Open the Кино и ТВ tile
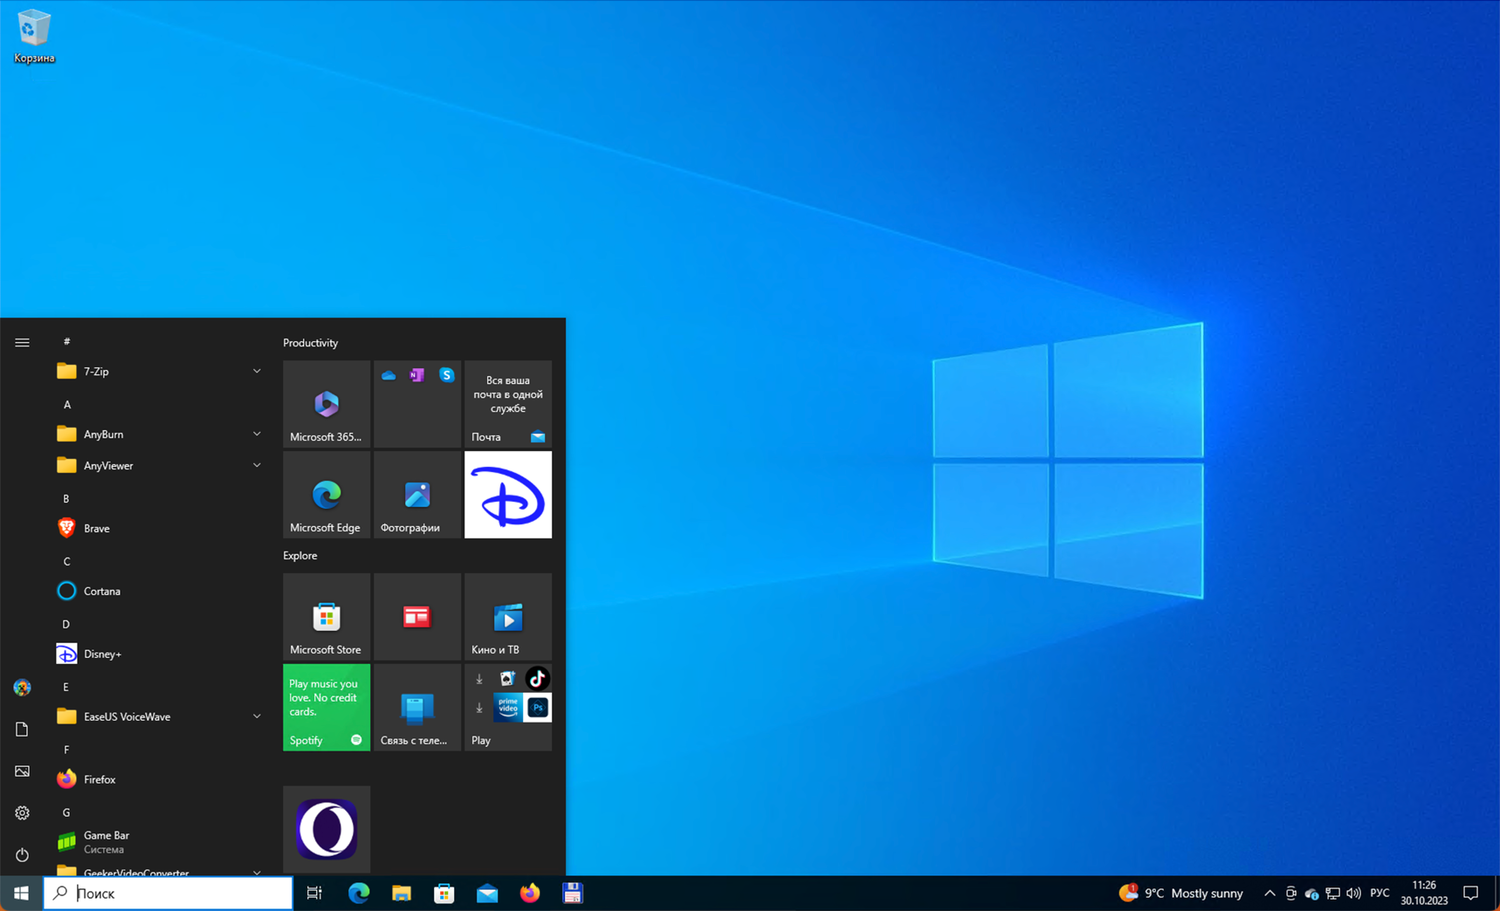Screen dimensions: 1500x911 coord(508,617)
